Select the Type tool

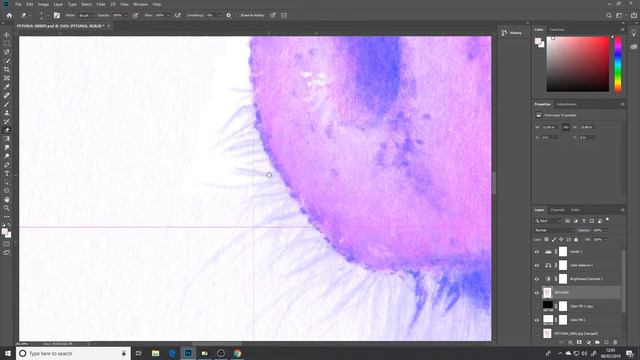click(7, 173)
